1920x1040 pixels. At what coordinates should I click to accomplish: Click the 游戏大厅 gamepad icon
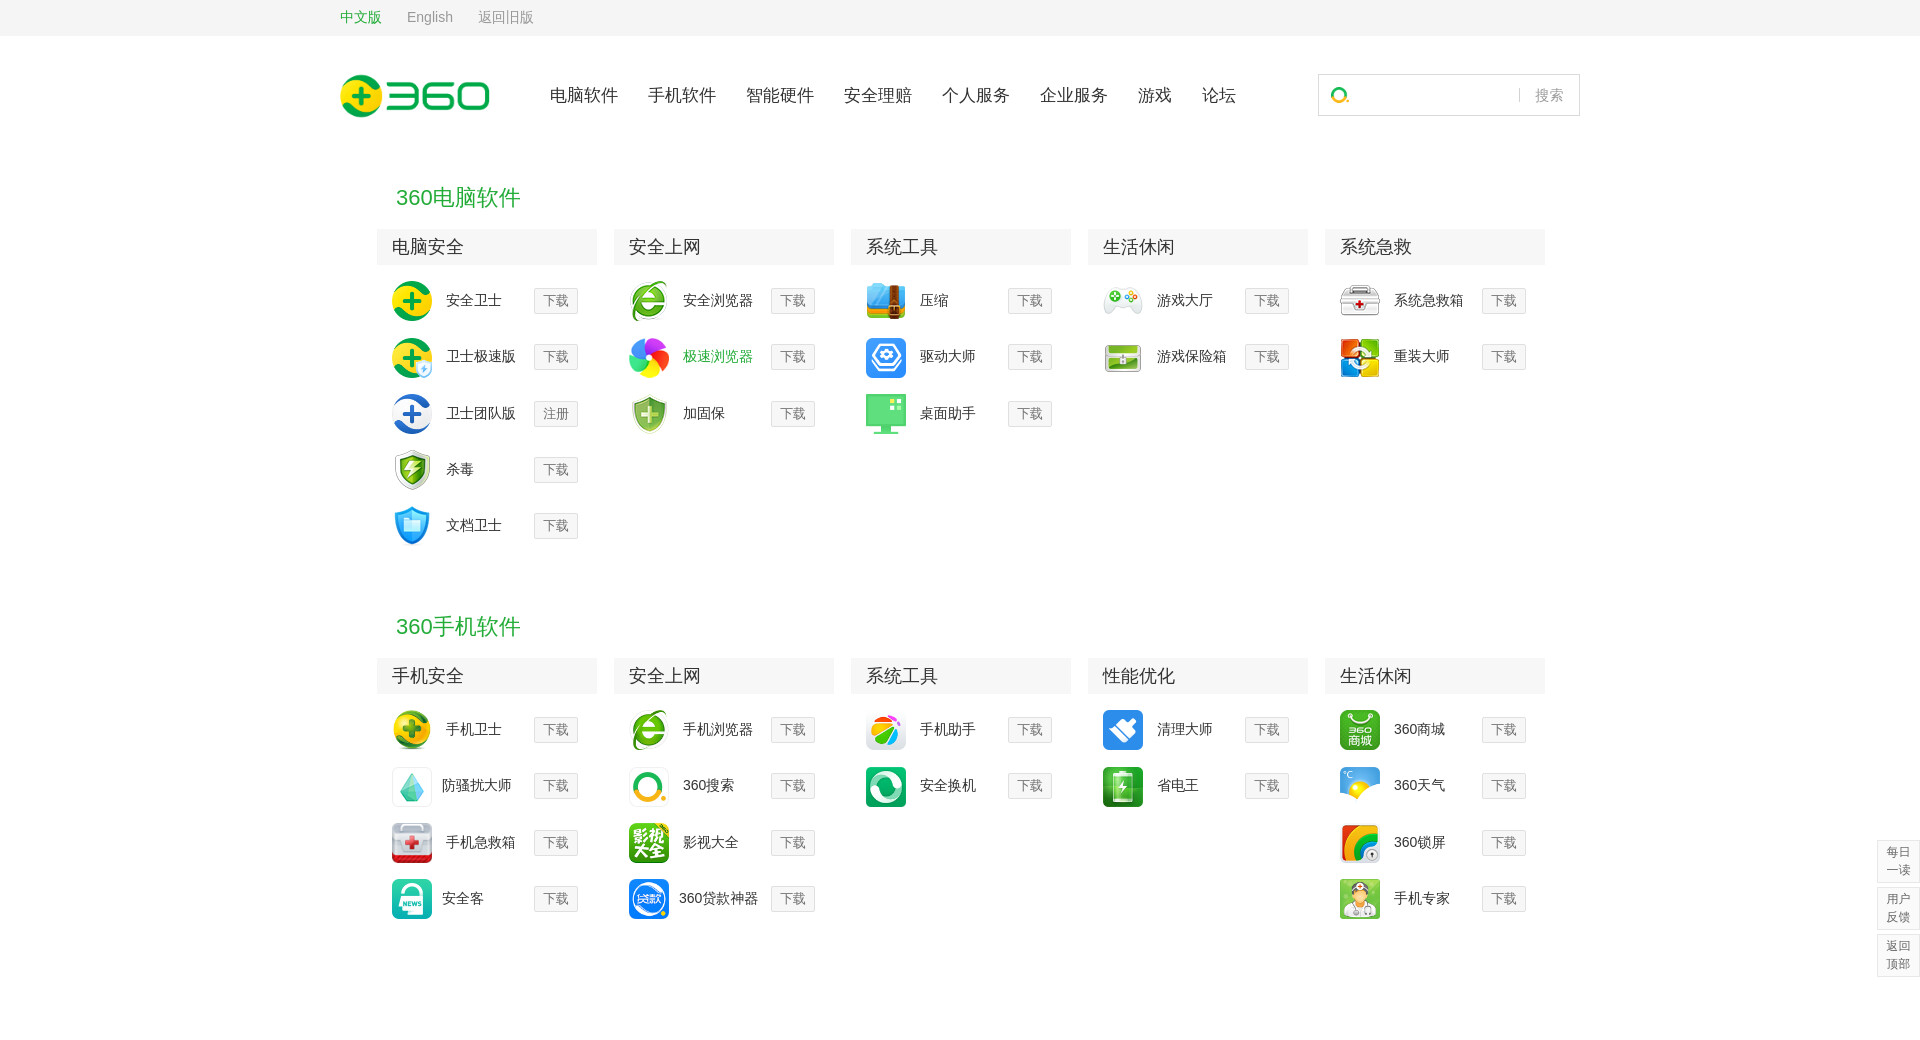[x=1123, y=301]
